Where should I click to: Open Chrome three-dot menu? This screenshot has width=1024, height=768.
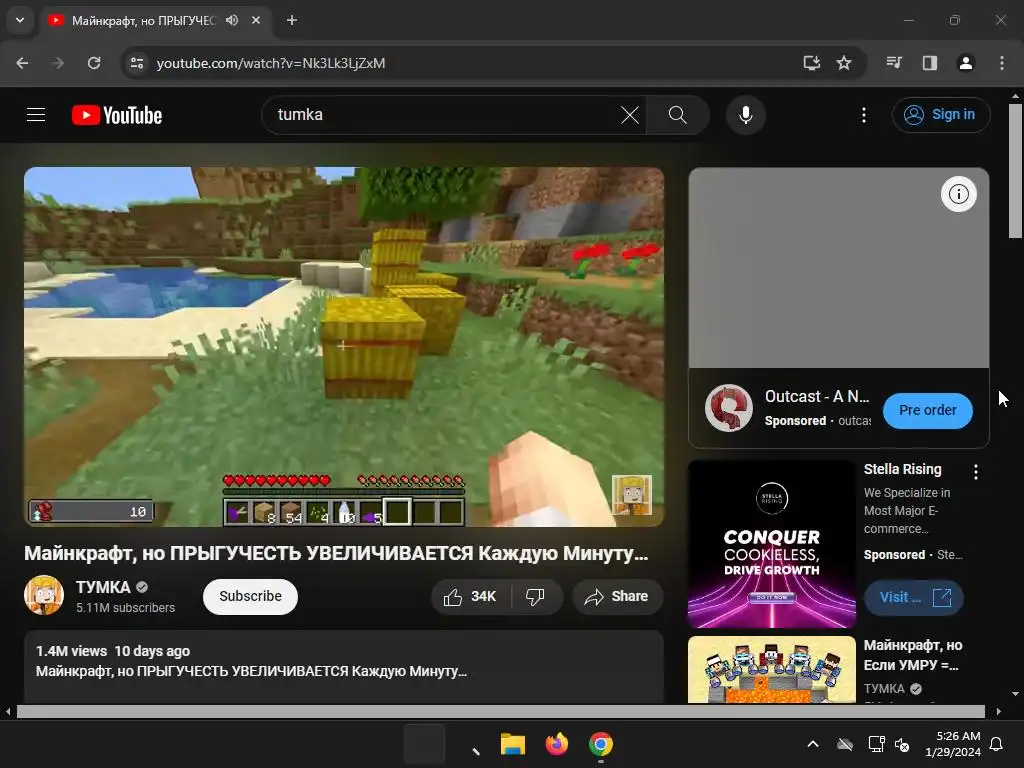point(1002,63)
